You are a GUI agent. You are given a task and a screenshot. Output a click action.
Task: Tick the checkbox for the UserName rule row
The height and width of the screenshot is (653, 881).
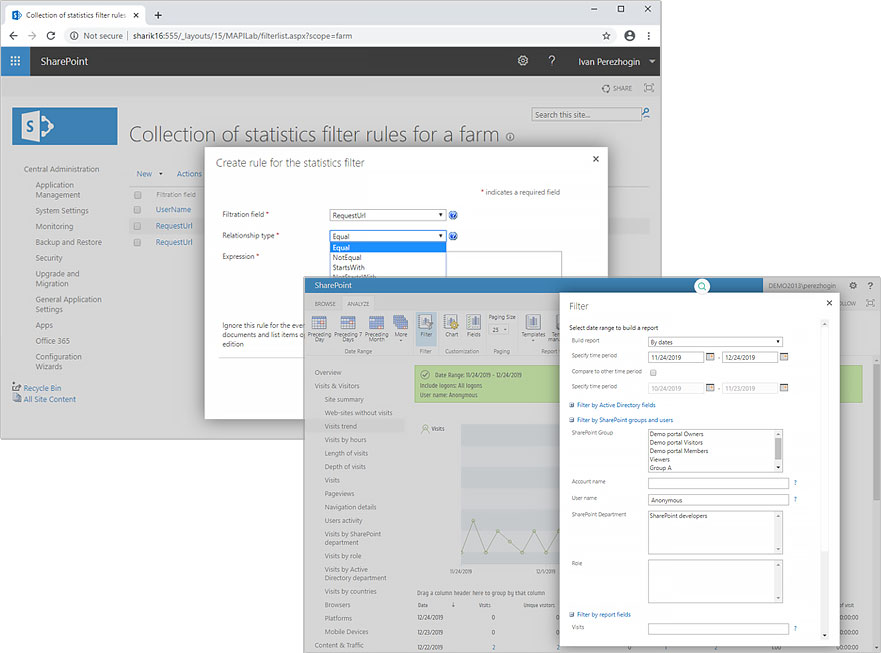click(137, 210)
